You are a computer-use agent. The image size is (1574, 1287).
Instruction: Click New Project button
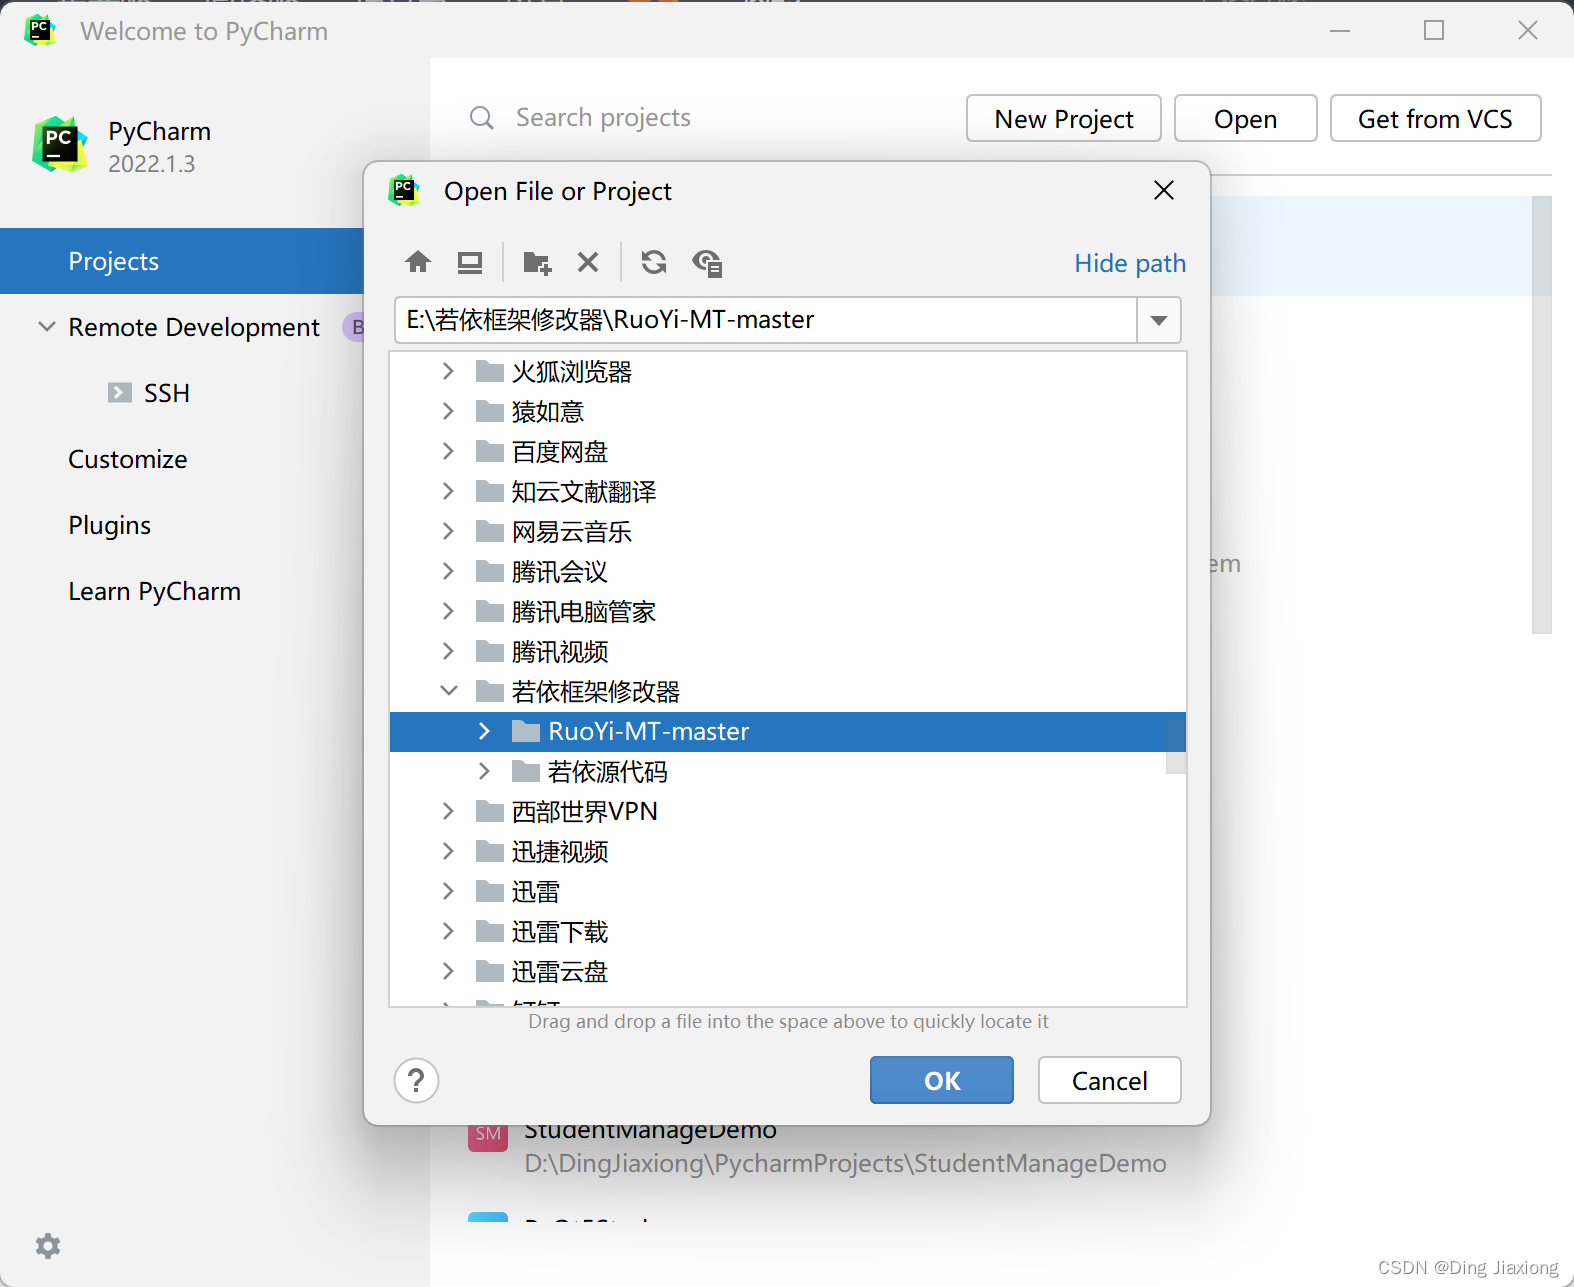click(1064, 118)
